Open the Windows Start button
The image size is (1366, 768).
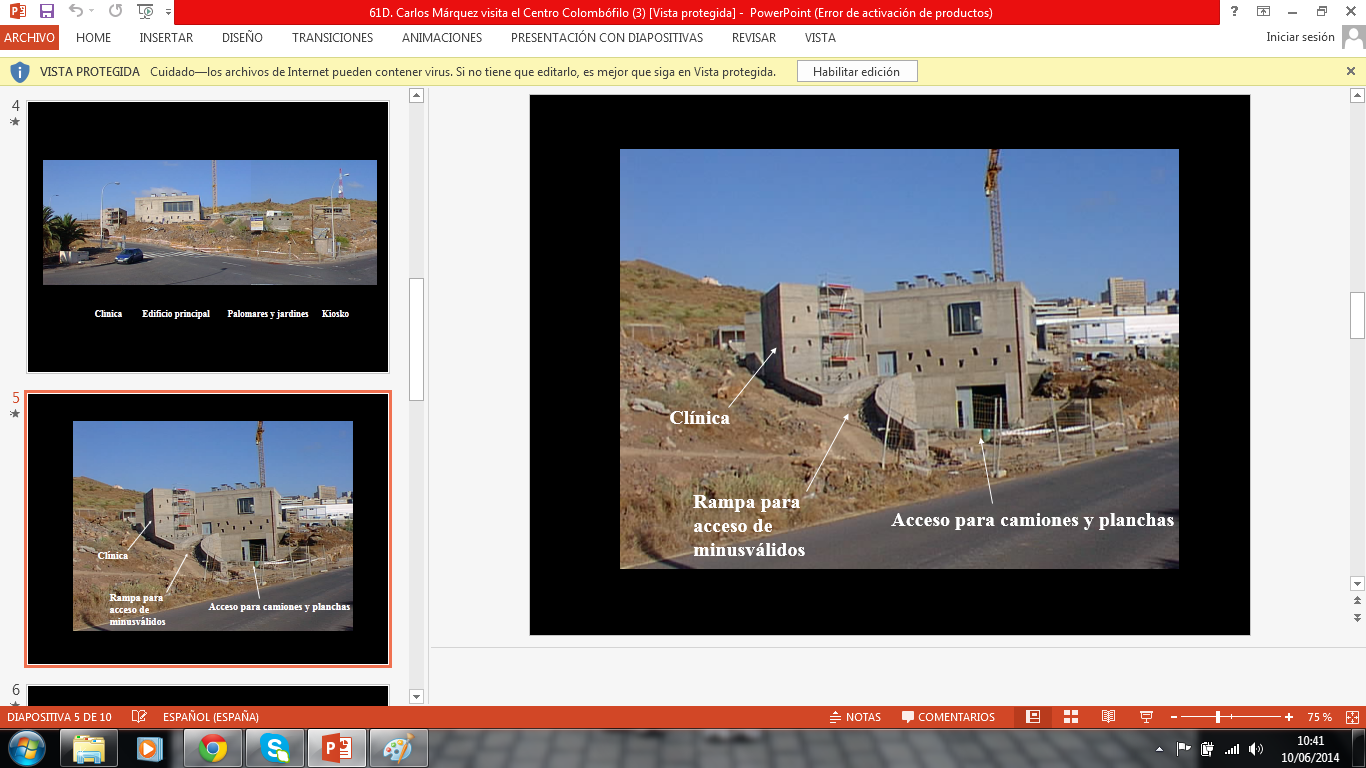click(26, 748)
